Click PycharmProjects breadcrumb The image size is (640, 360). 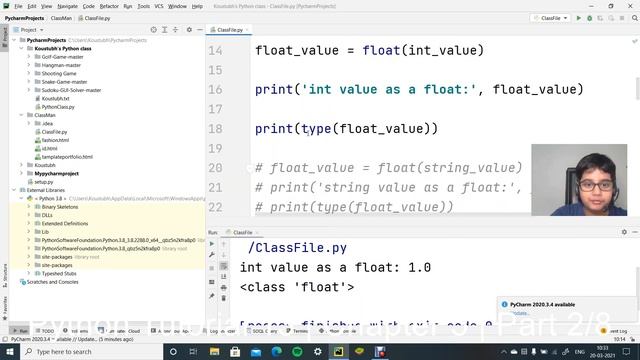pos(24,18)
